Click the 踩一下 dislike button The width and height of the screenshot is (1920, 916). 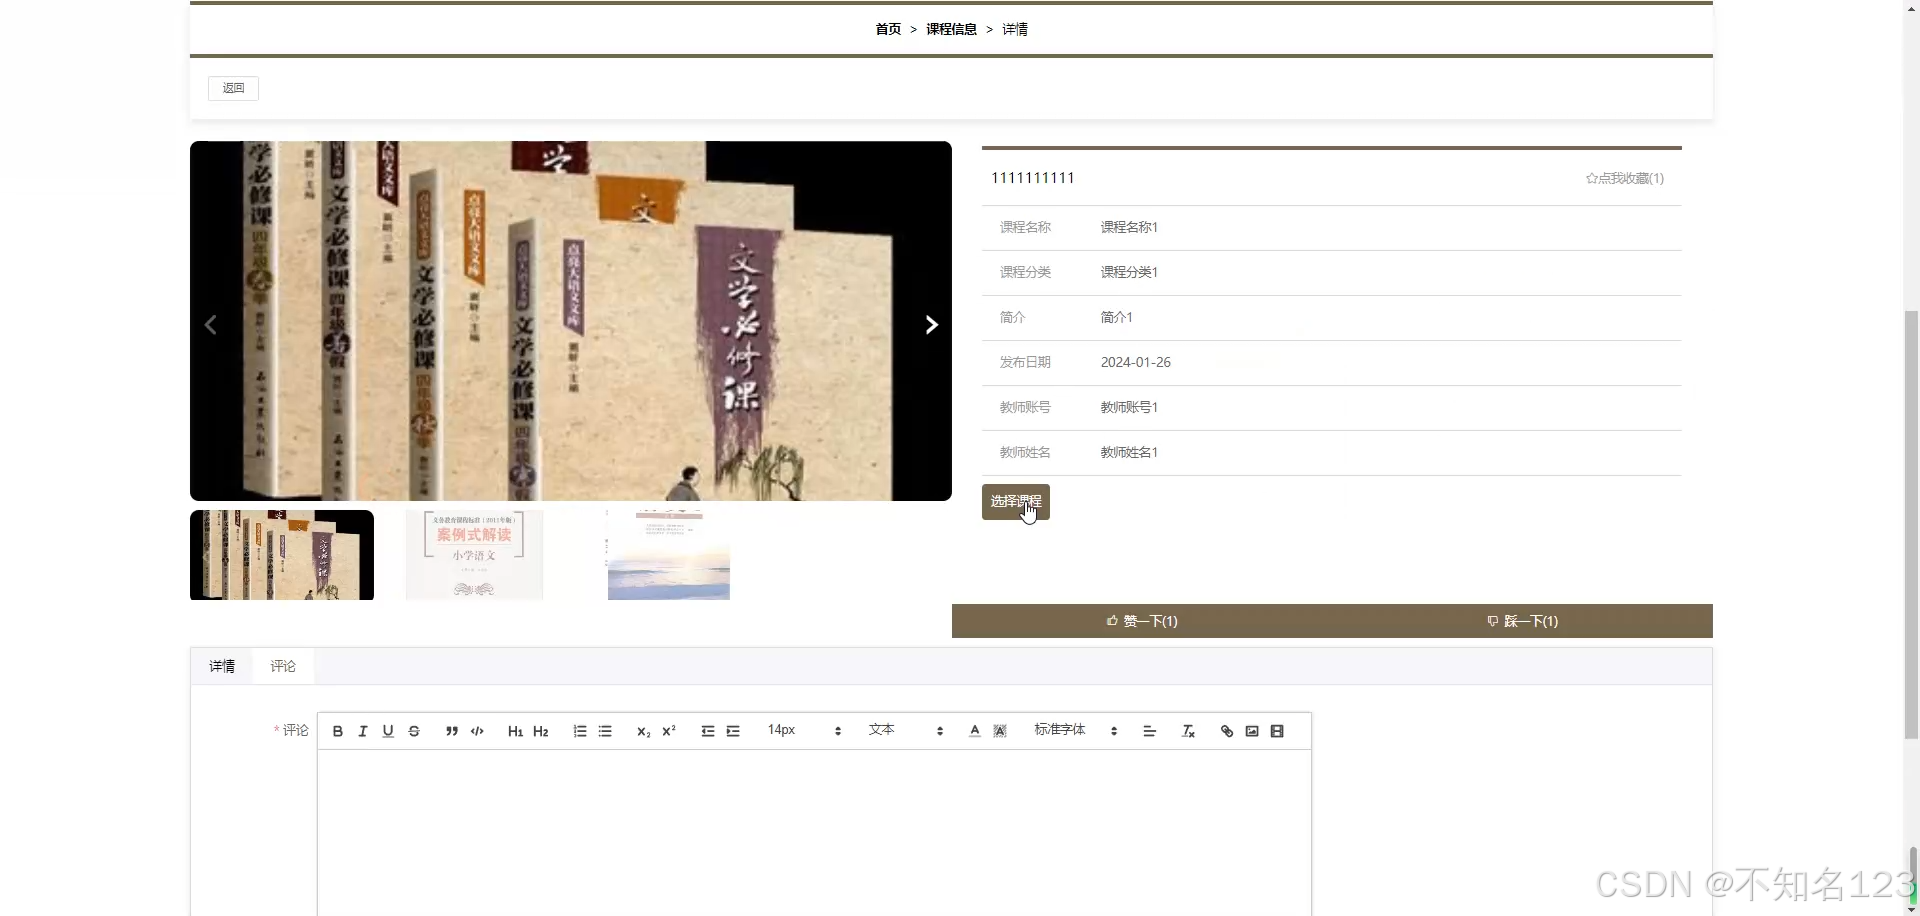click(1523, 621)
